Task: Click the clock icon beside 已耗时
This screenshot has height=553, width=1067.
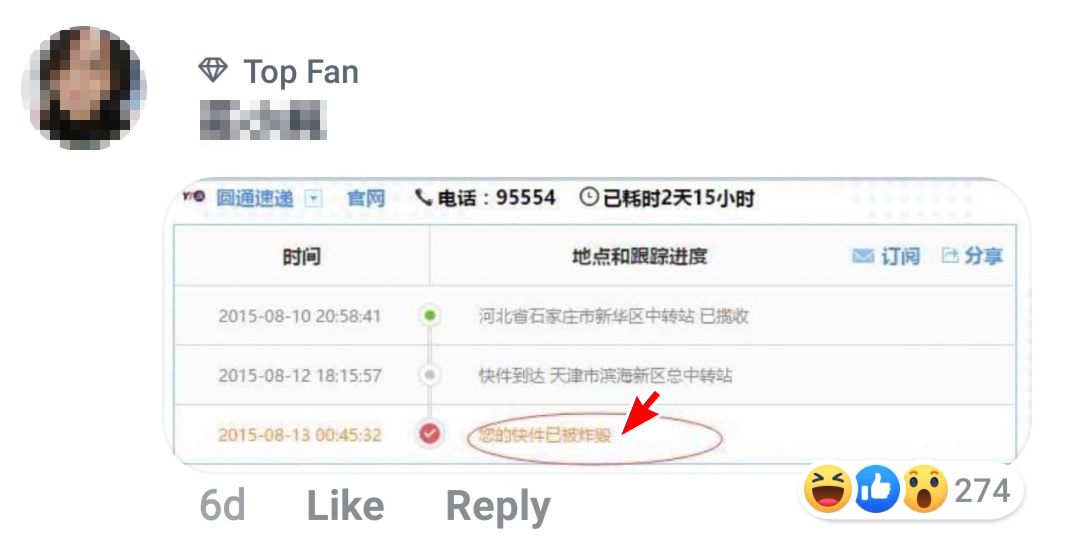Action: click(x=589, y=197)
